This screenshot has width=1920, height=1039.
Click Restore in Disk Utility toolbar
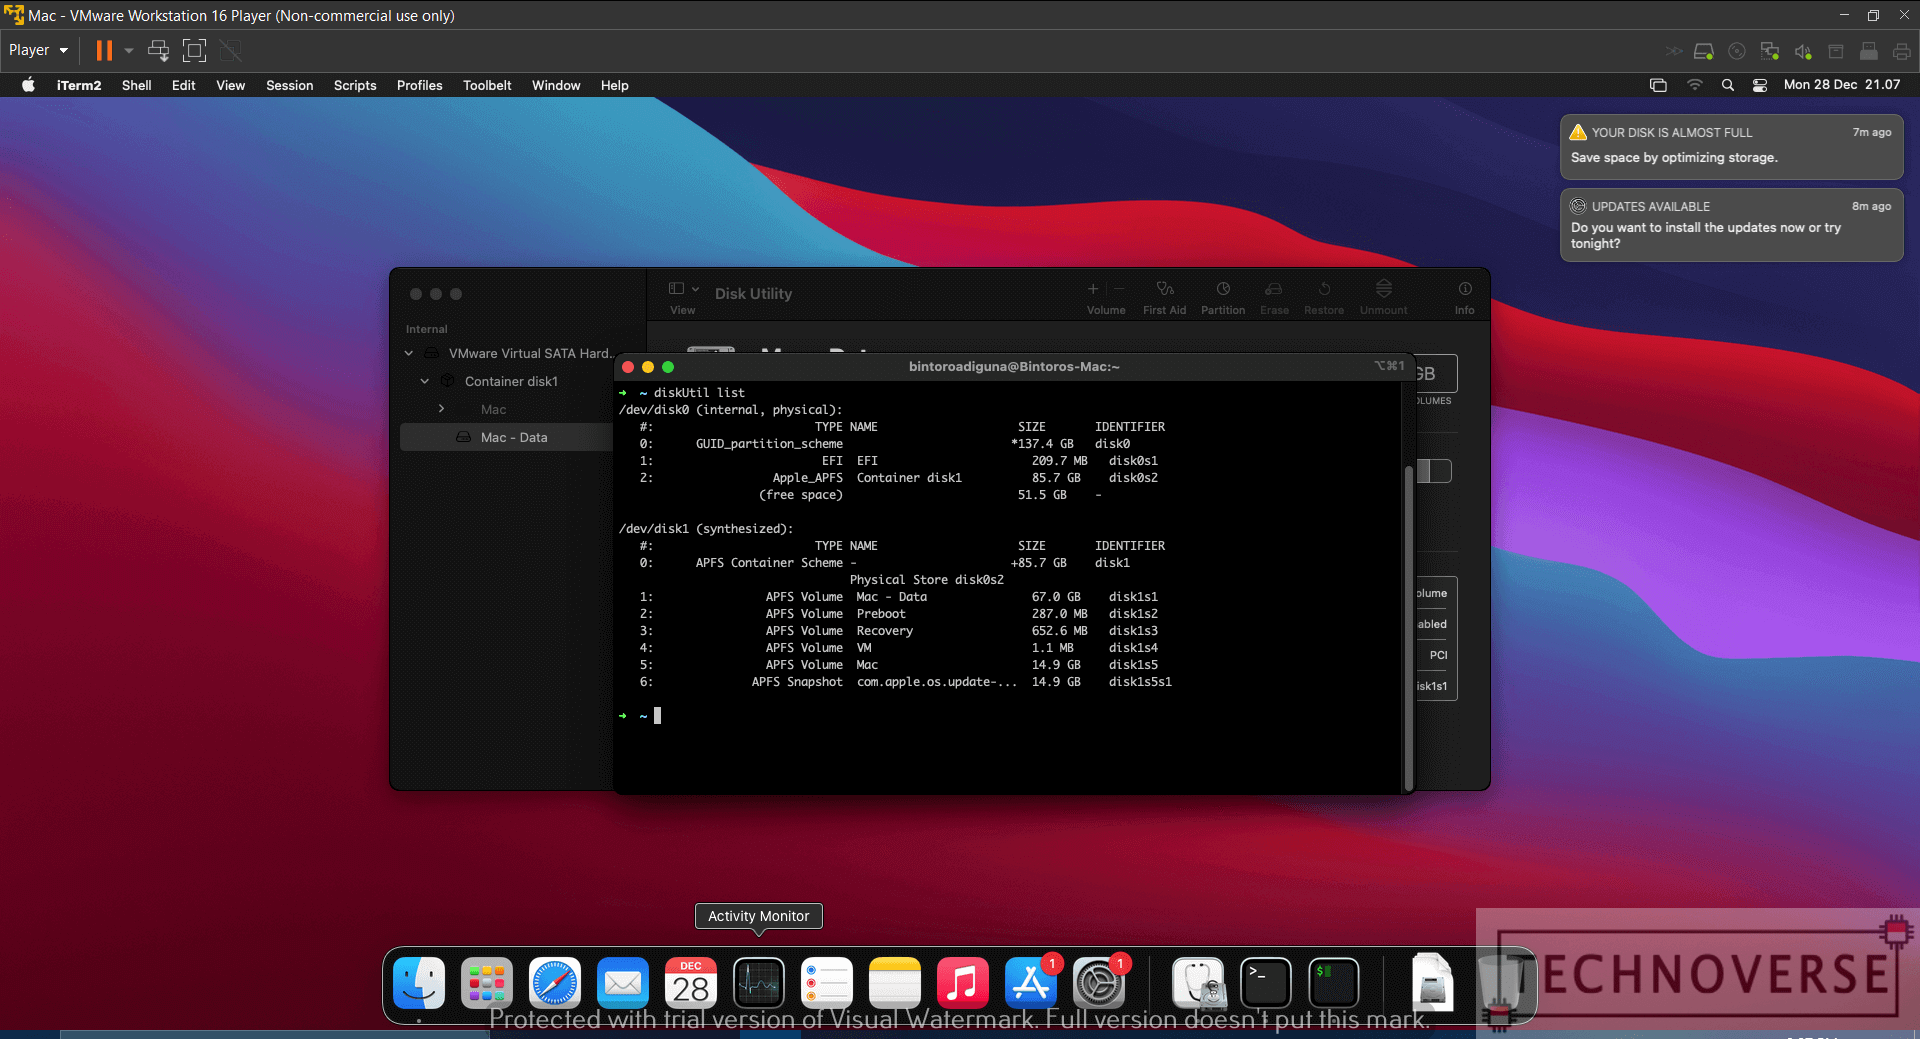[1324, 296]
